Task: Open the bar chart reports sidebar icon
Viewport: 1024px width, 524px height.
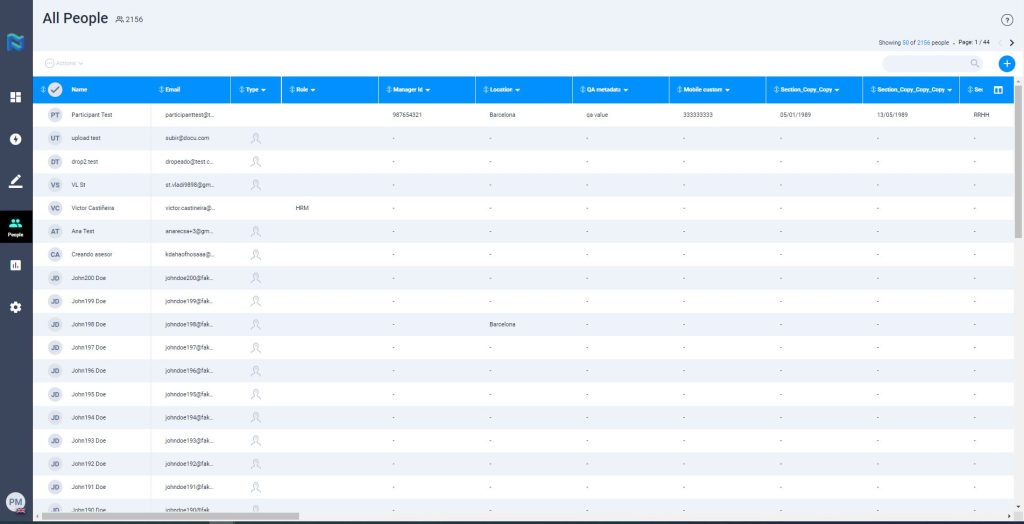Action: click(15, 265)
